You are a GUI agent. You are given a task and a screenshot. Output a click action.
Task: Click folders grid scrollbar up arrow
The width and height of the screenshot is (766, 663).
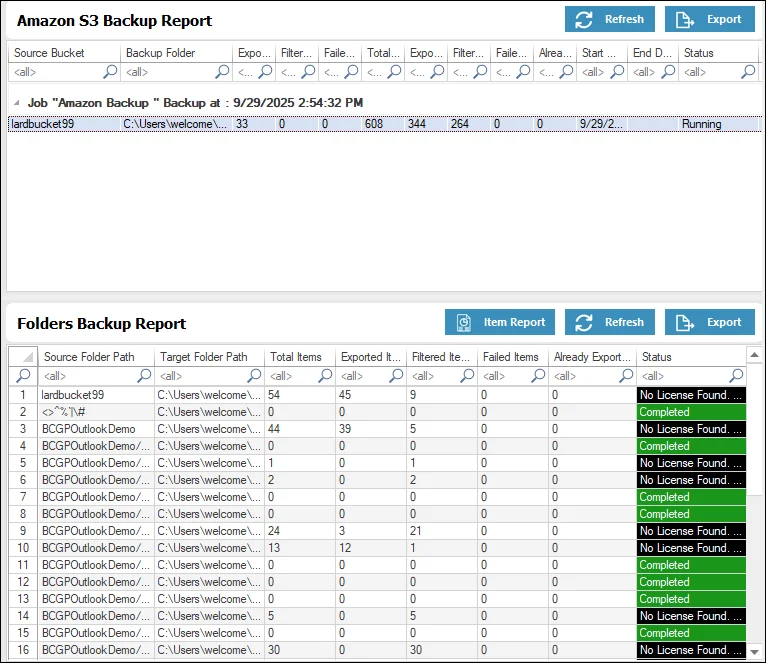[754, 355]
